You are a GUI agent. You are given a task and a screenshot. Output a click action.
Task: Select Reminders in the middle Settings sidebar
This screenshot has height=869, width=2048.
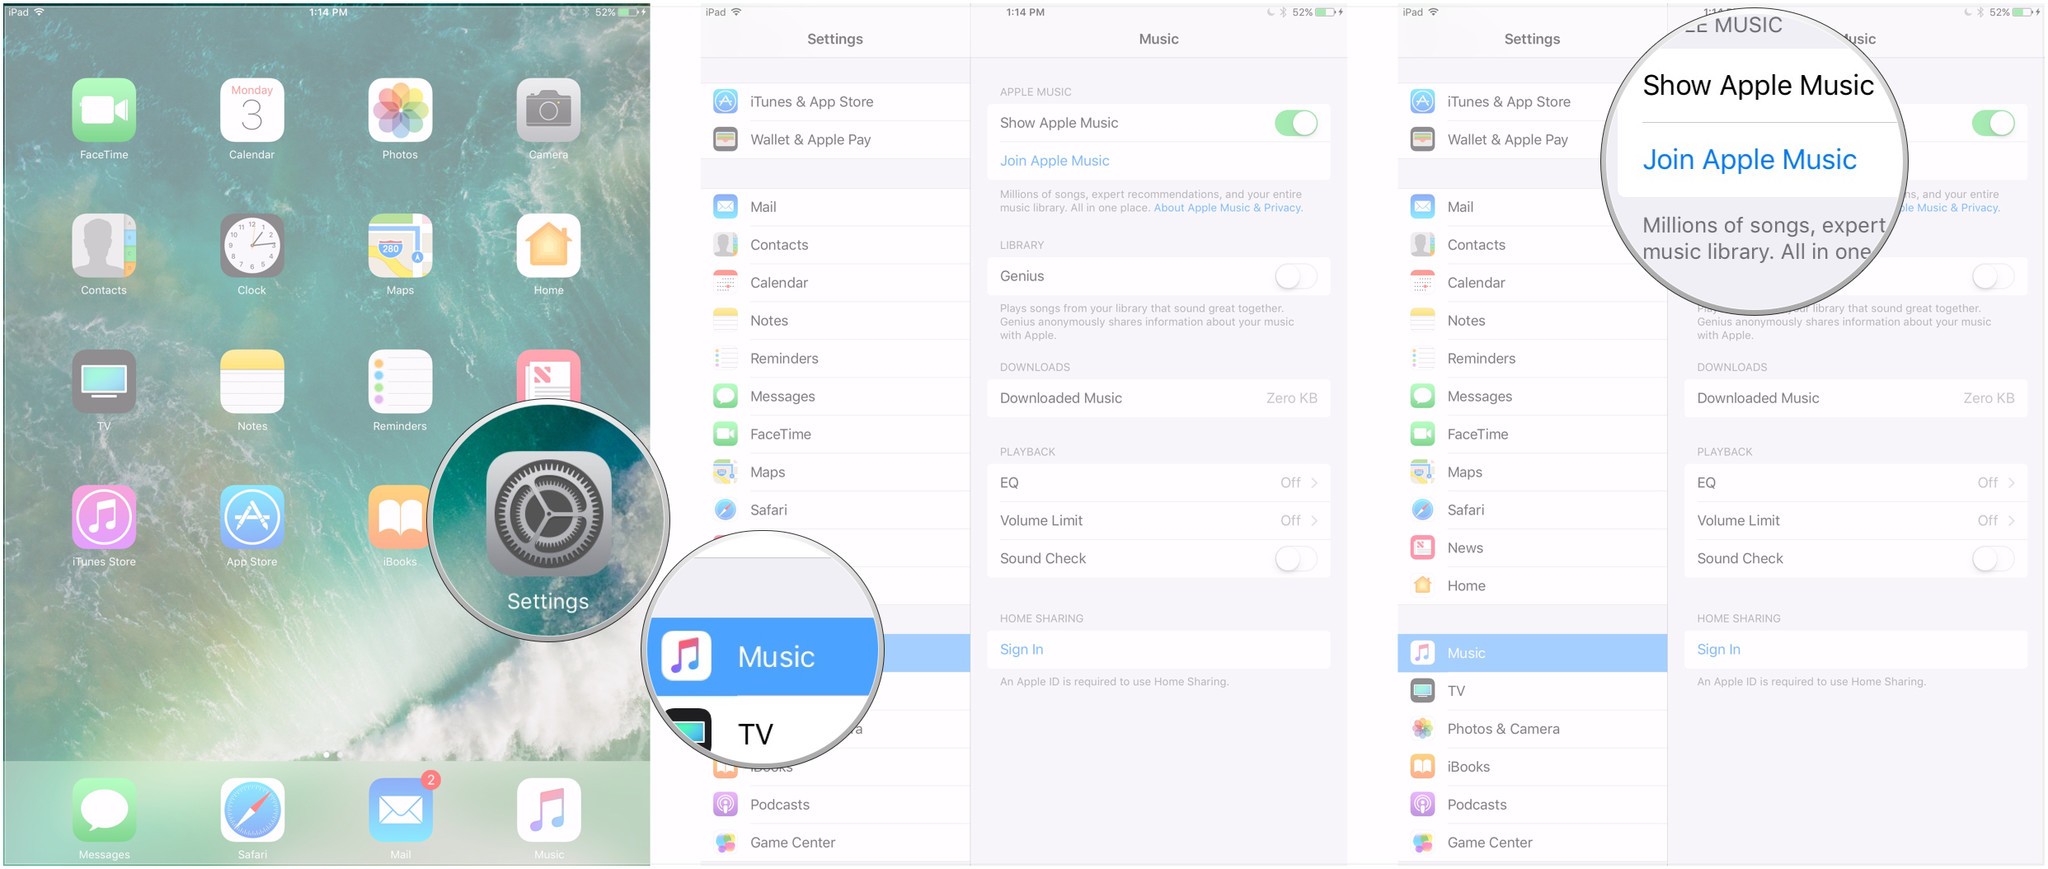835,358
